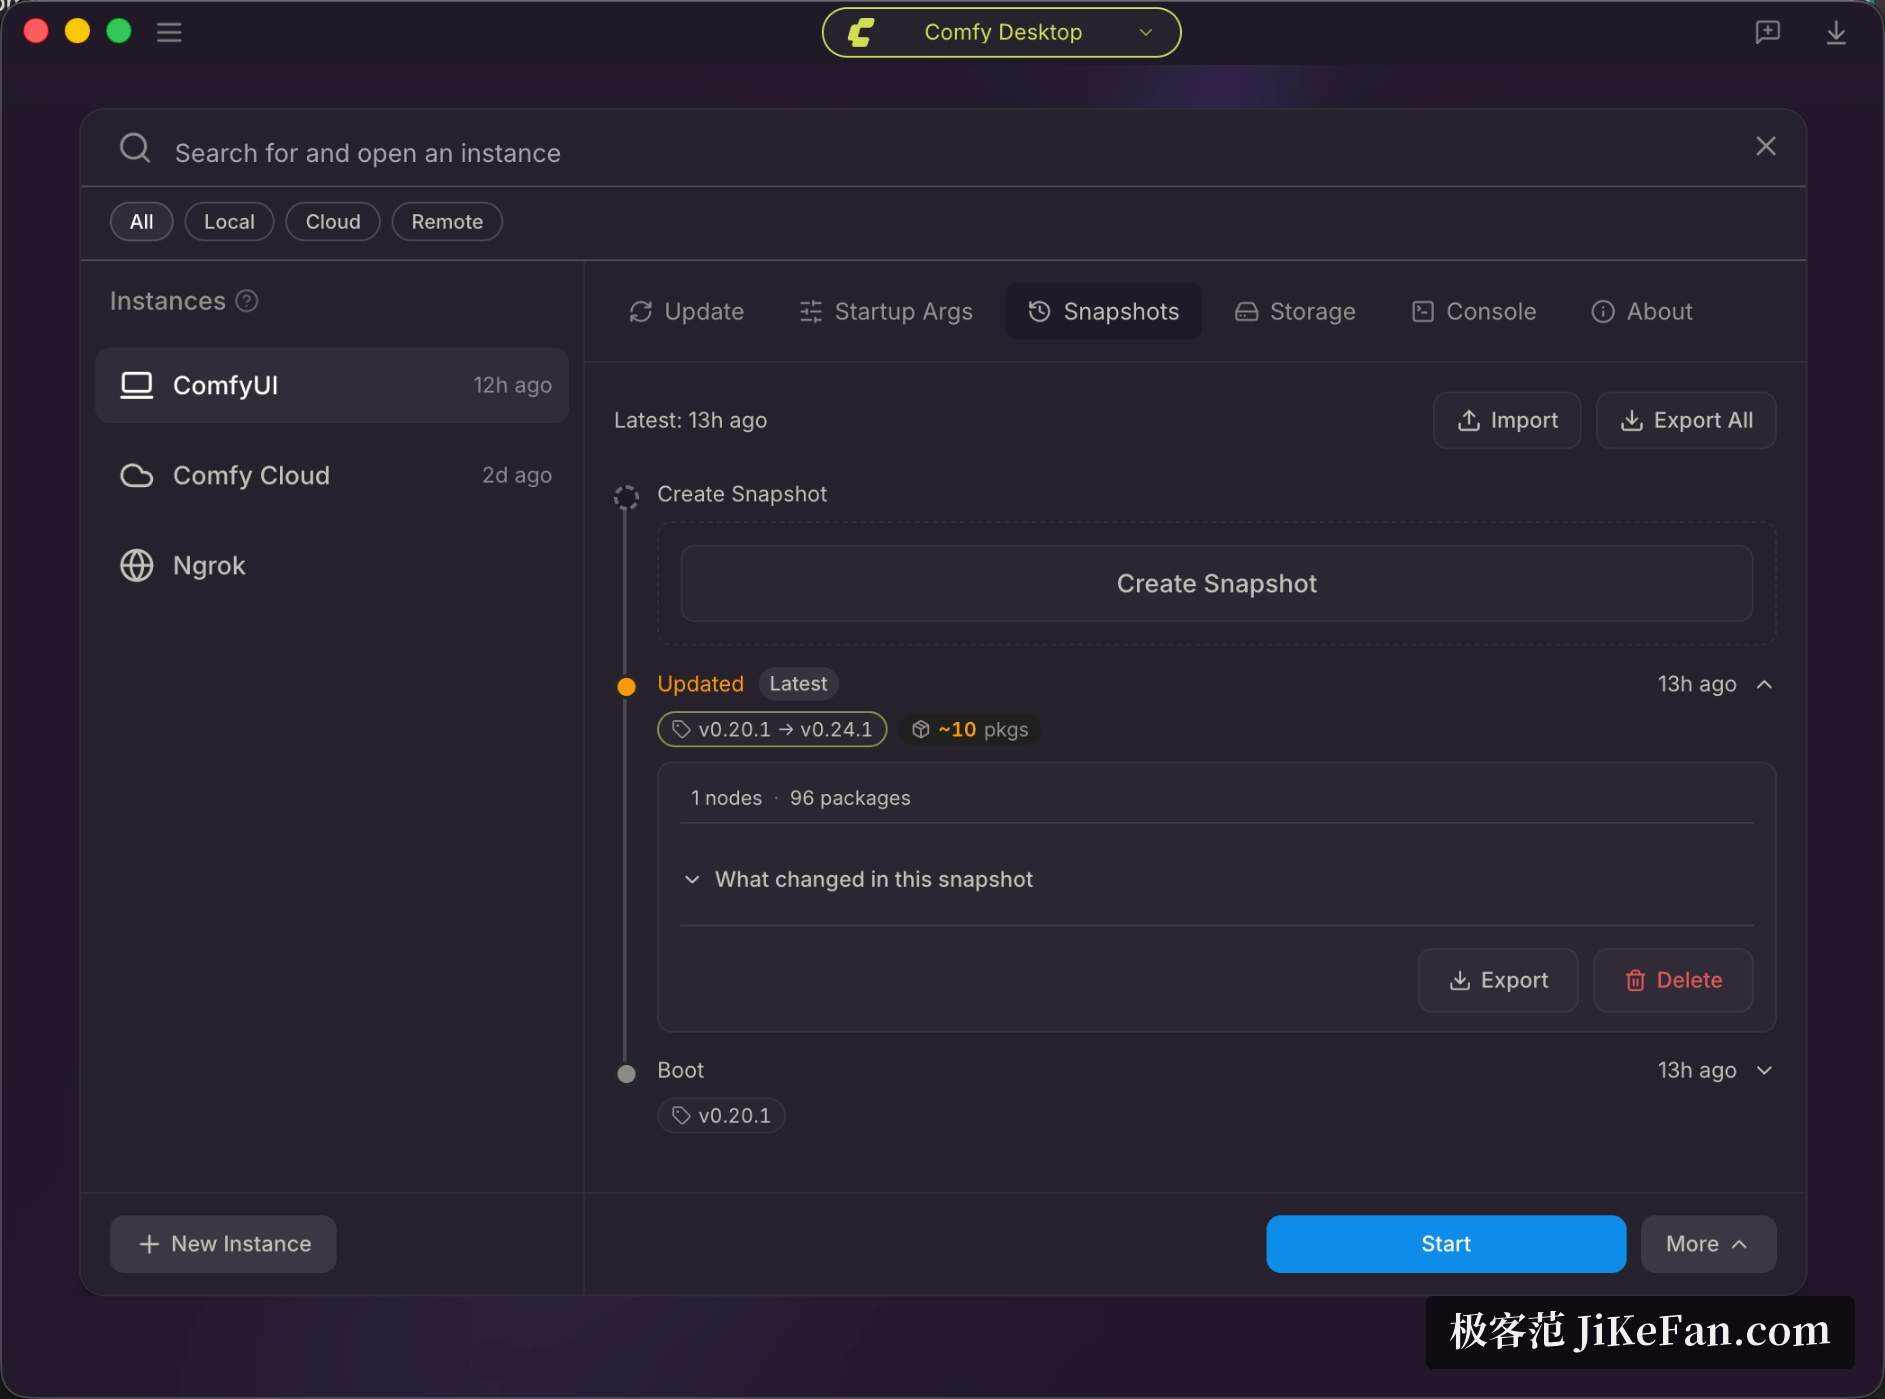Export the Updated snapshot
The width and height of the screenshot is (1885, 1399).
click(1498, 980)
